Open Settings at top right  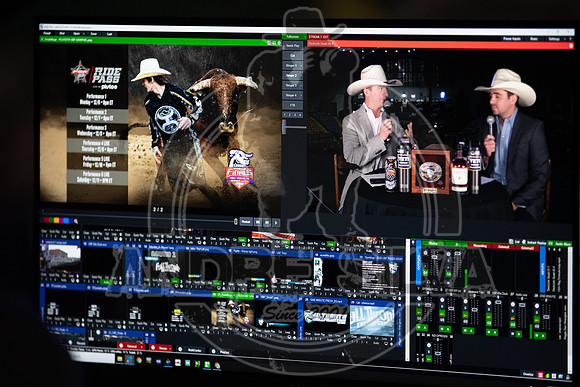[x=554, y=39]
